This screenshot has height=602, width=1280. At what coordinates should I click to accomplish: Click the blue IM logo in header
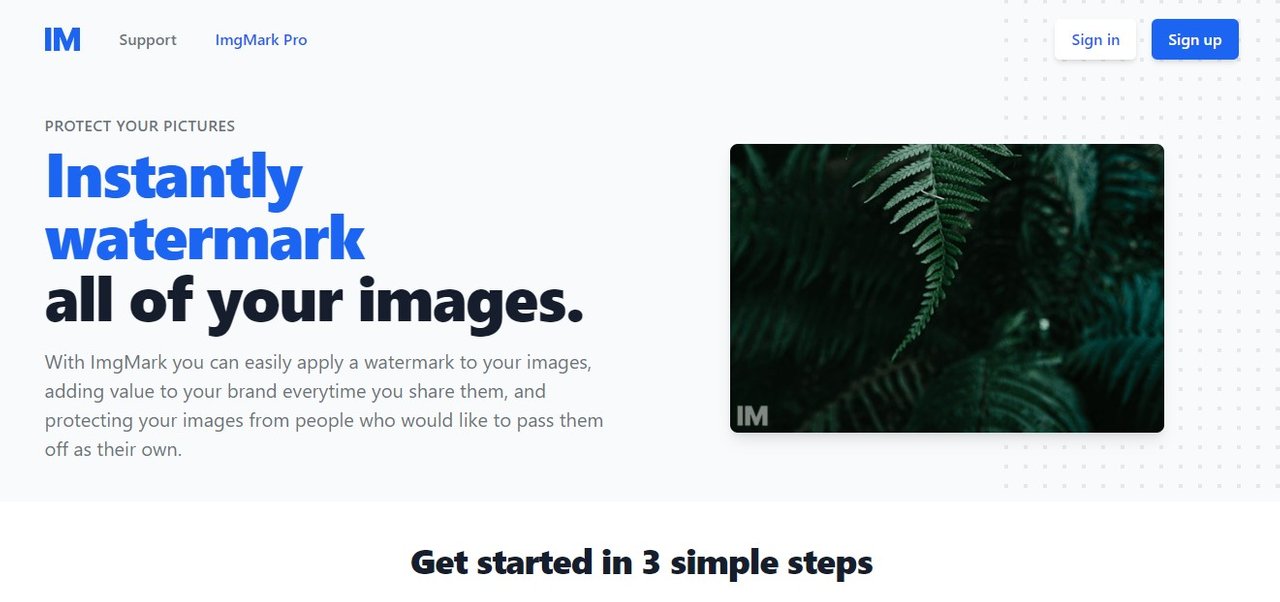pyautogui.click(x=62, y=40)
